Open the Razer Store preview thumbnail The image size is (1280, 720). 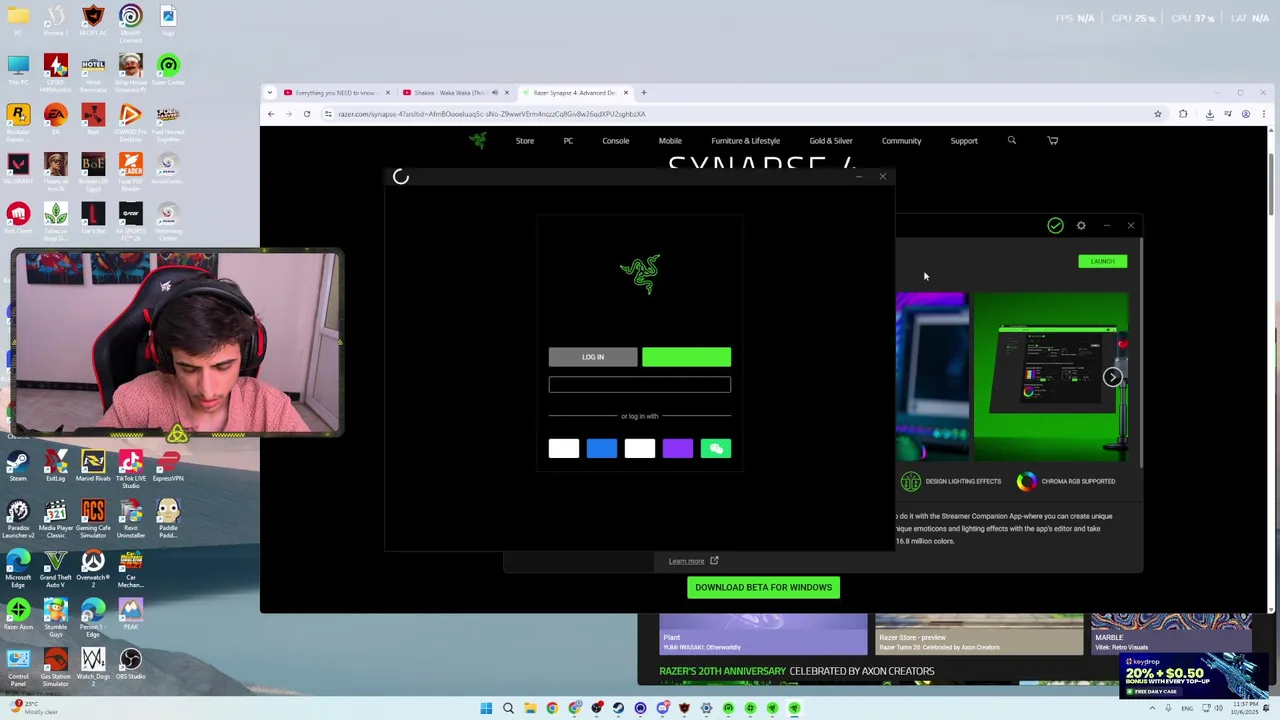(x=979, y=634)
